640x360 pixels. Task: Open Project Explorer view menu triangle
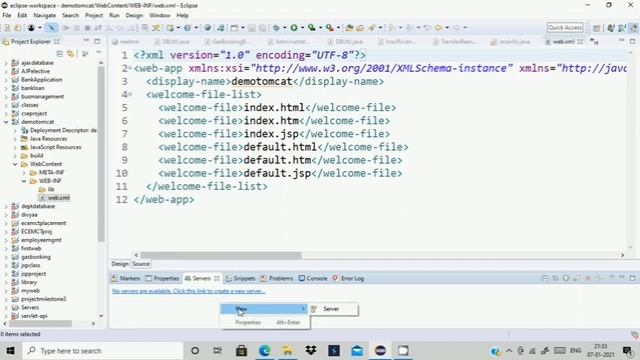coord(98,53)
